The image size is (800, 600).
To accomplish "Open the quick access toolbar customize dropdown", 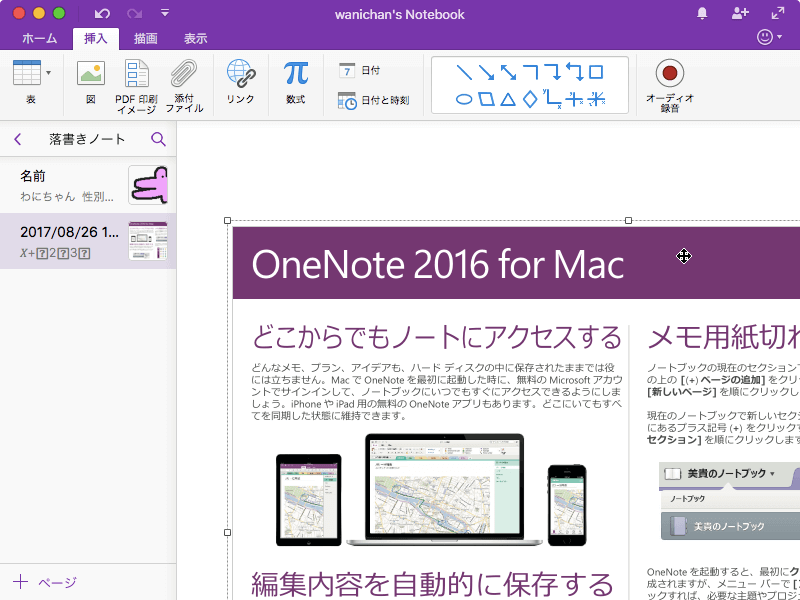I will coord(165,13).
